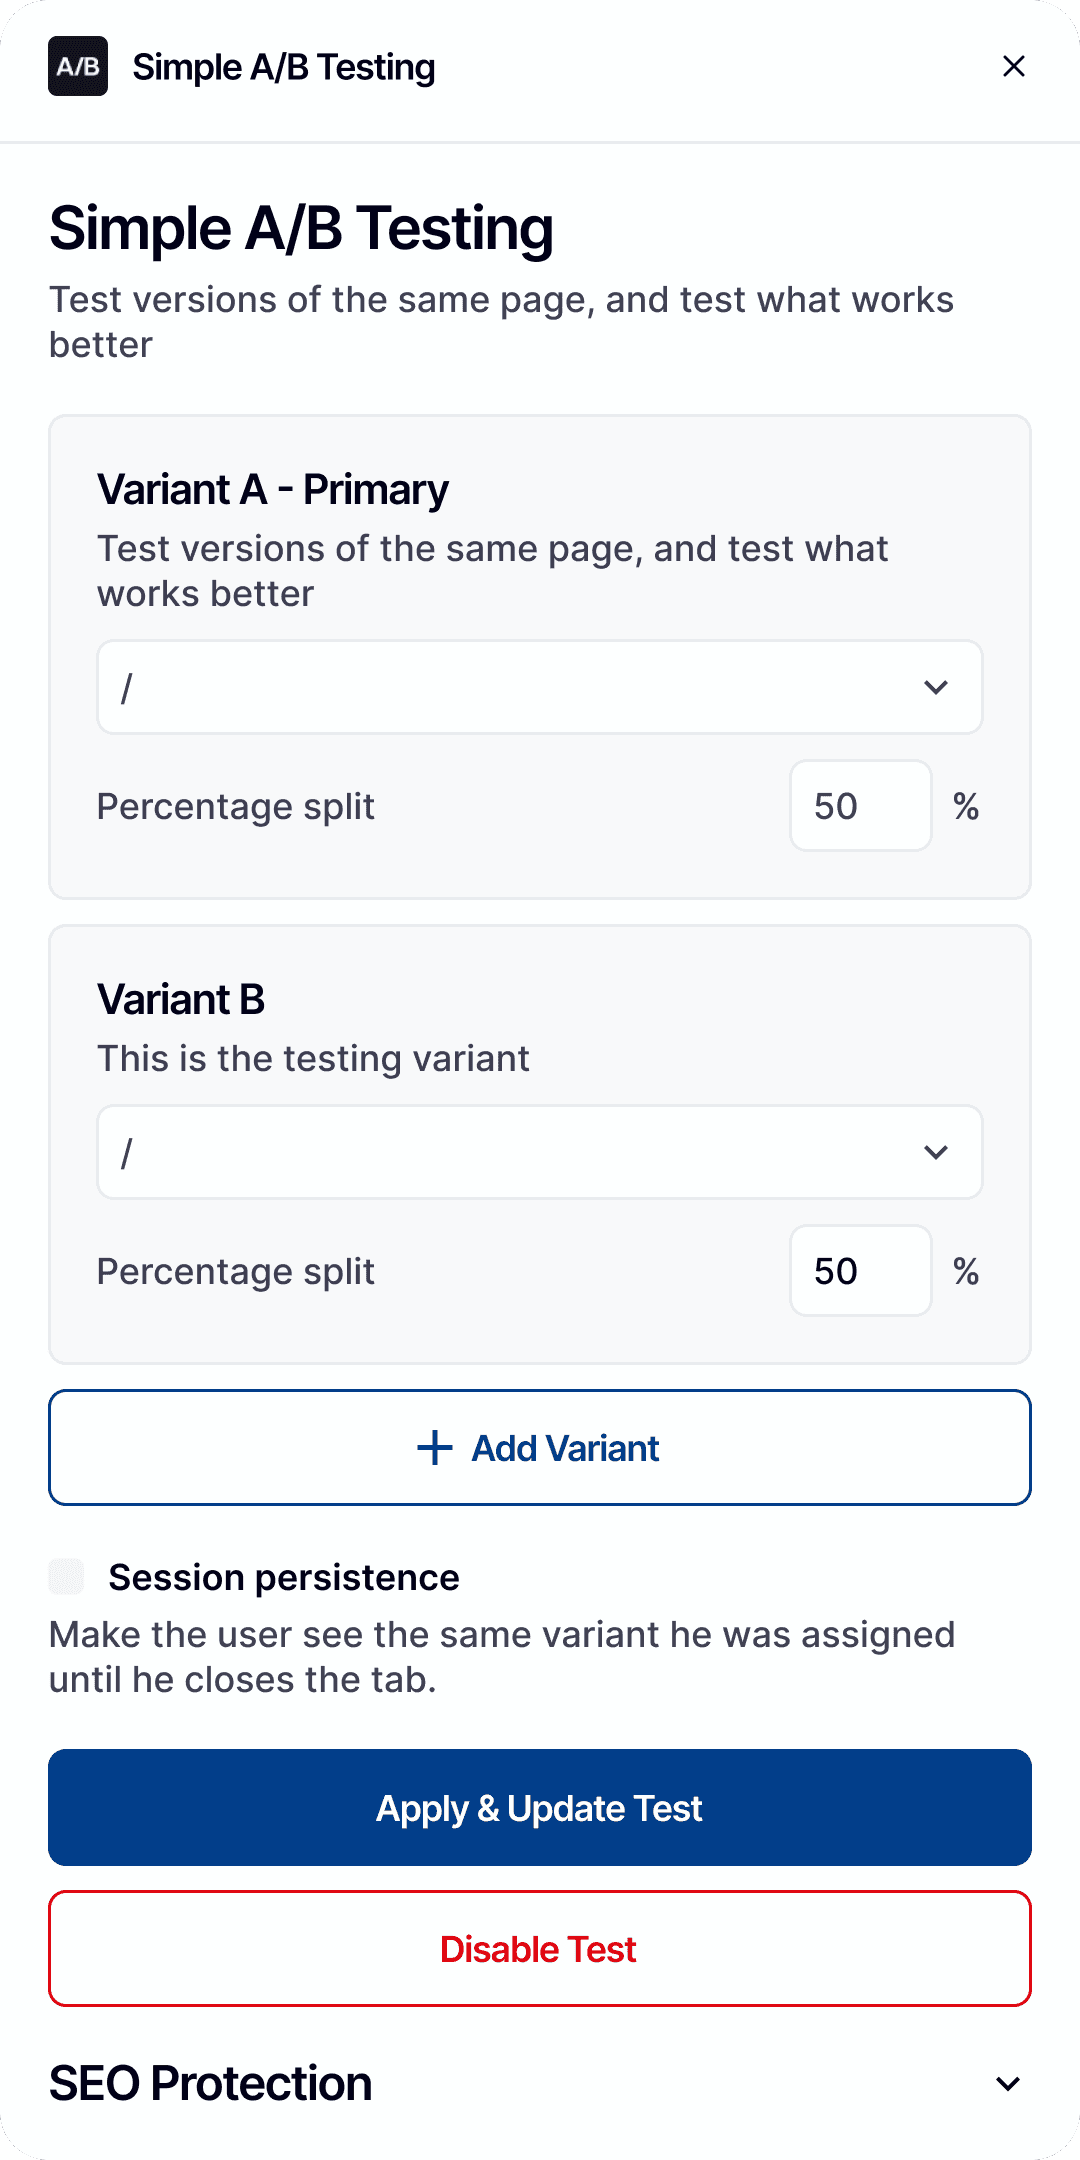Click the Variant B card heading
Viewport: 1080px width, 2160px height.
181,1000
